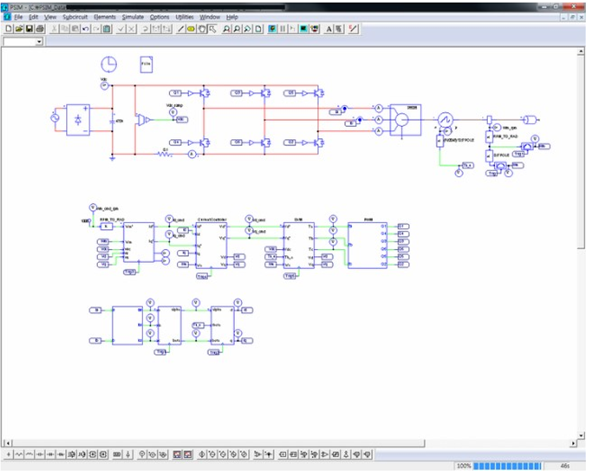The width and height of the screenshot is (592, 474).
Task: Click the simulation progress bar in the status bar
Action: (507, 466)
